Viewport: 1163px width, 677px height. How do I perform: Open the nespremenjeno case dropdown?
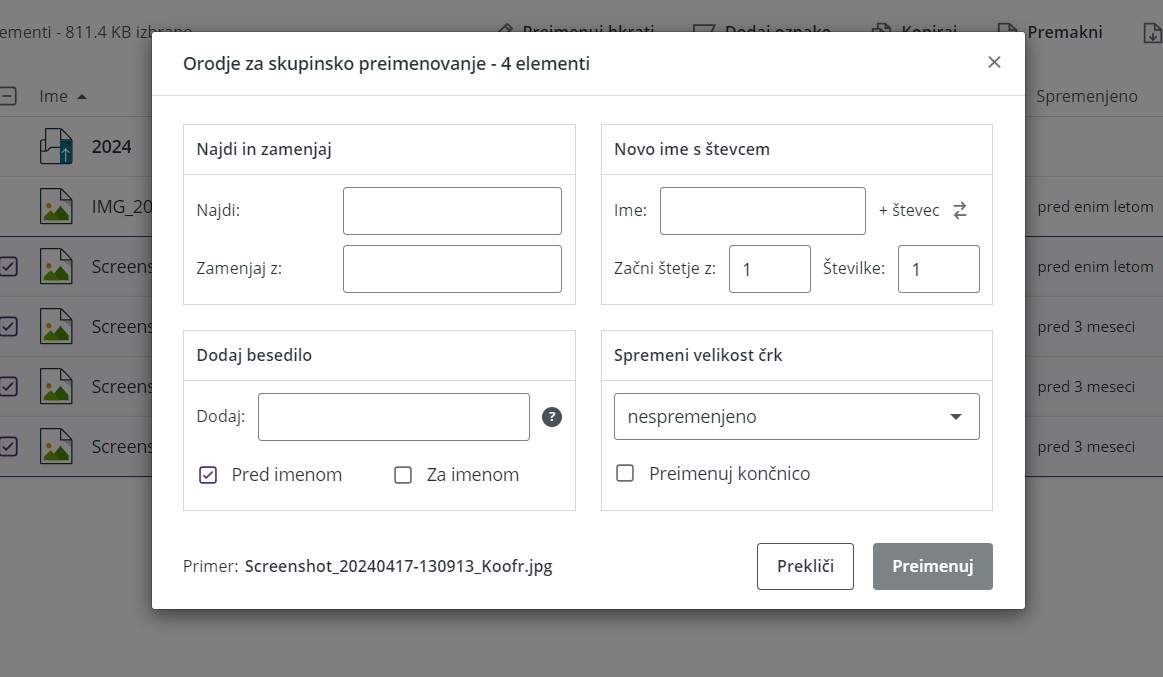(797, 417)
